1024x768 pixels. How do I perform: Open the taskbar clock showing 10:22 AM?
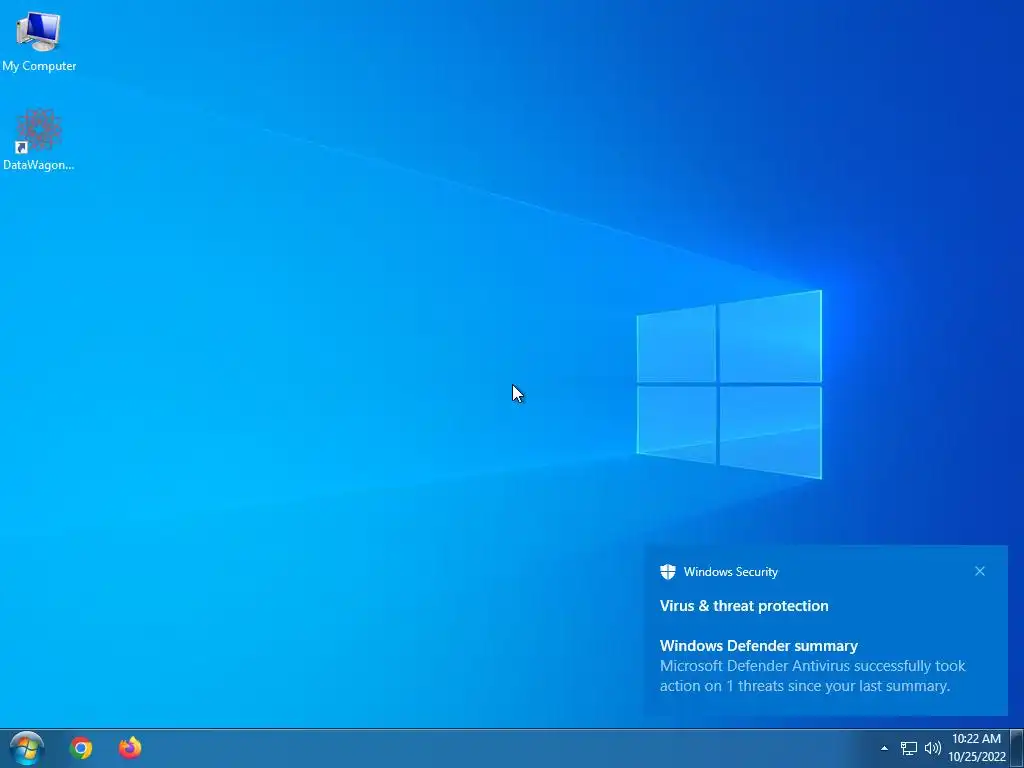[976, 748]
